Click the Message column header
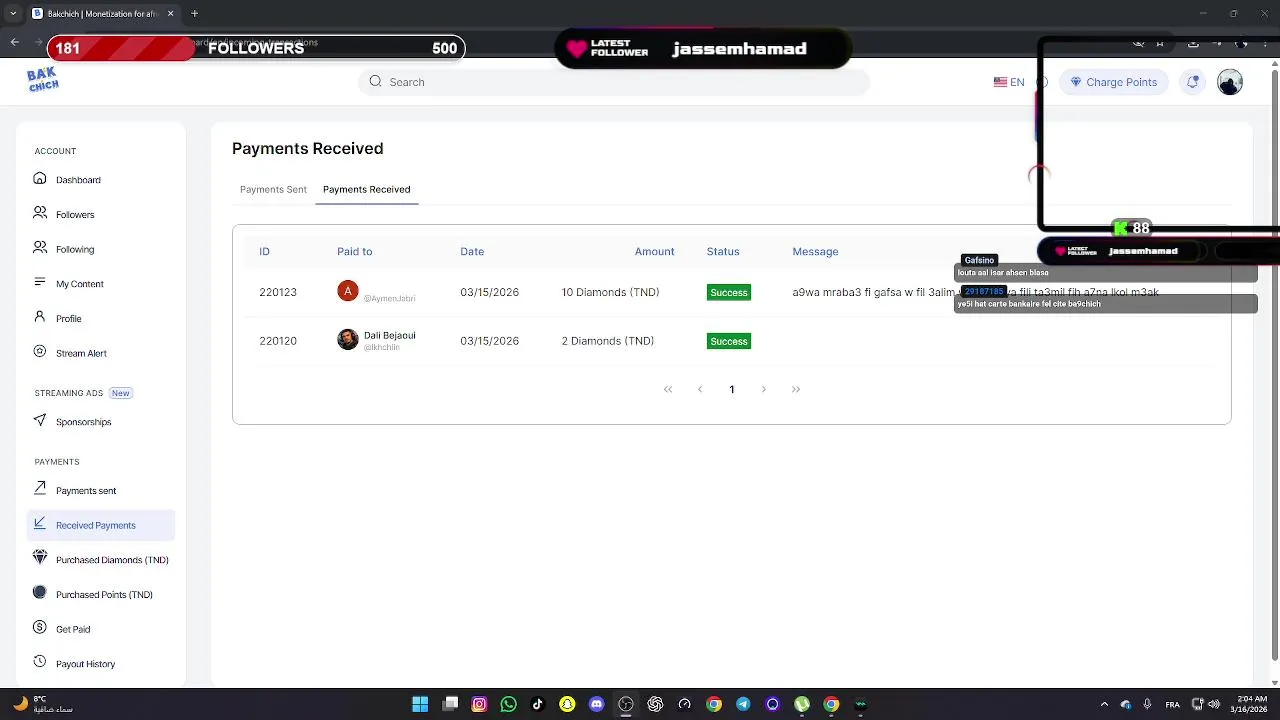1280x720 pixels. 815,251
